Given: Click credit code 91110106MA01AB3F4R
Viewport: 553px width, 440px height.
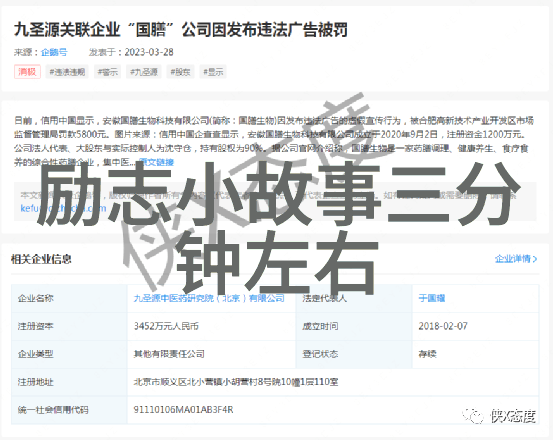Looking at the screenshot, I should (183, 410).
